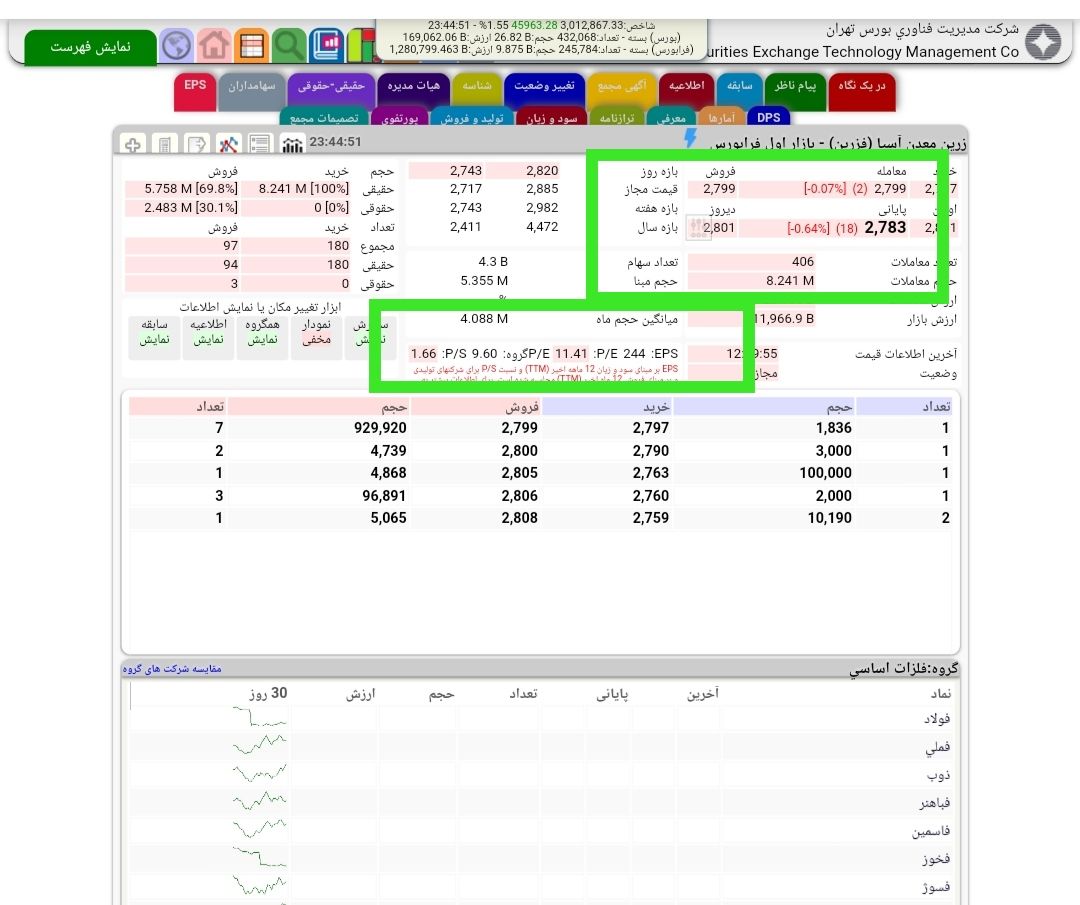Switch to تغییر وضعیت tab
The width and height of the screenshot is (1080, 905).
(544, 91)
